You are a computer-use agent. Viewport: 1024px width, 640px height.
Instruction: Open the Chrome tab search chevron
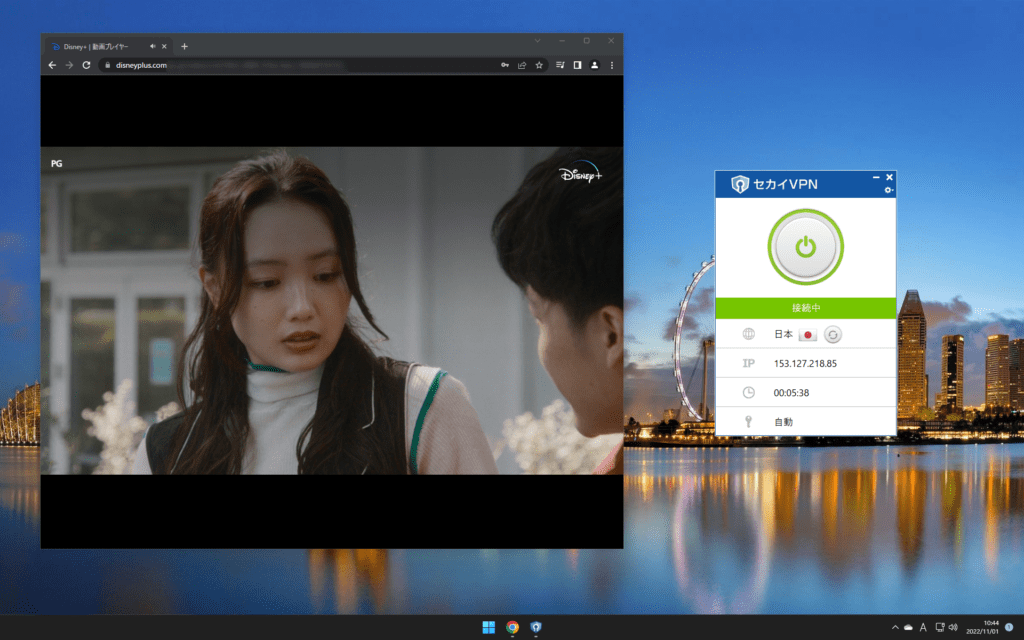click(x=537, y=40)
